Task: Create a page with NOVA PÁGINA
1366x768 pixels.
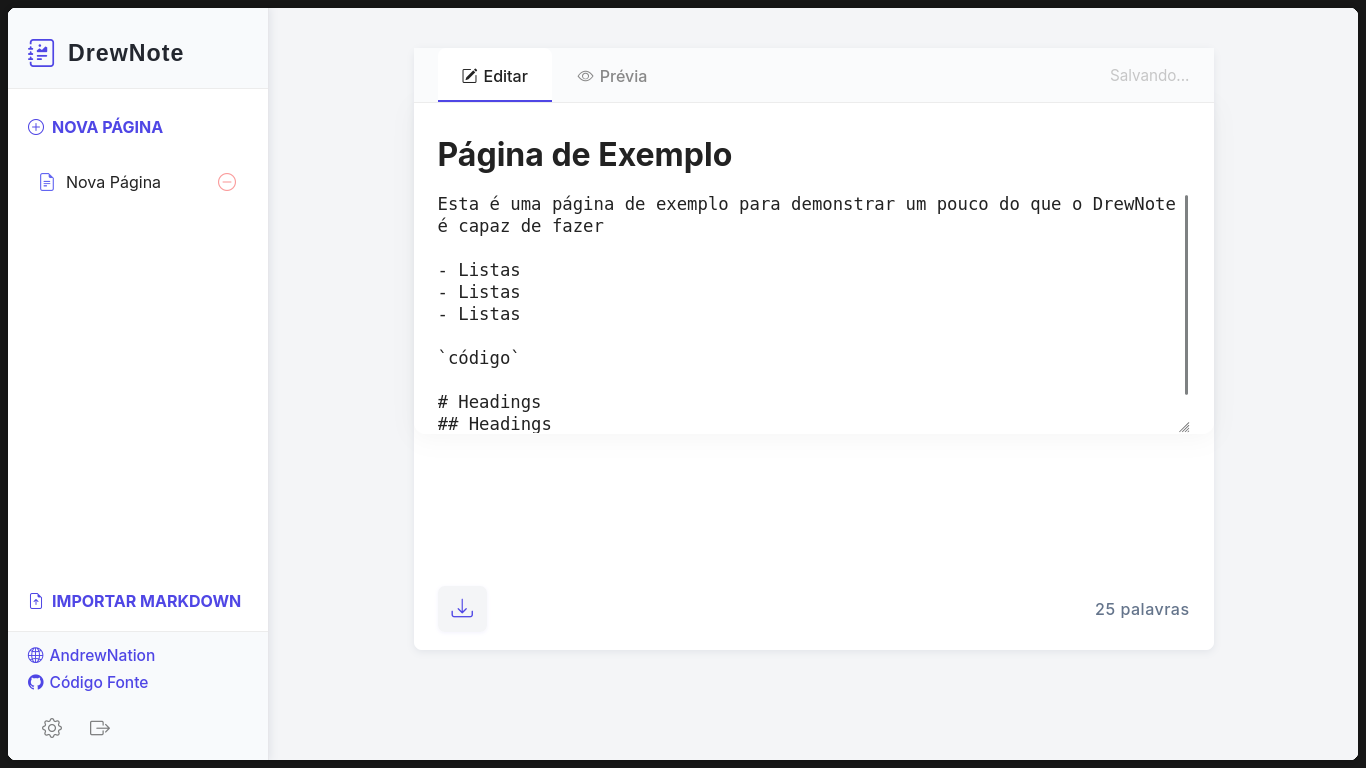Action: click(95, 127)
